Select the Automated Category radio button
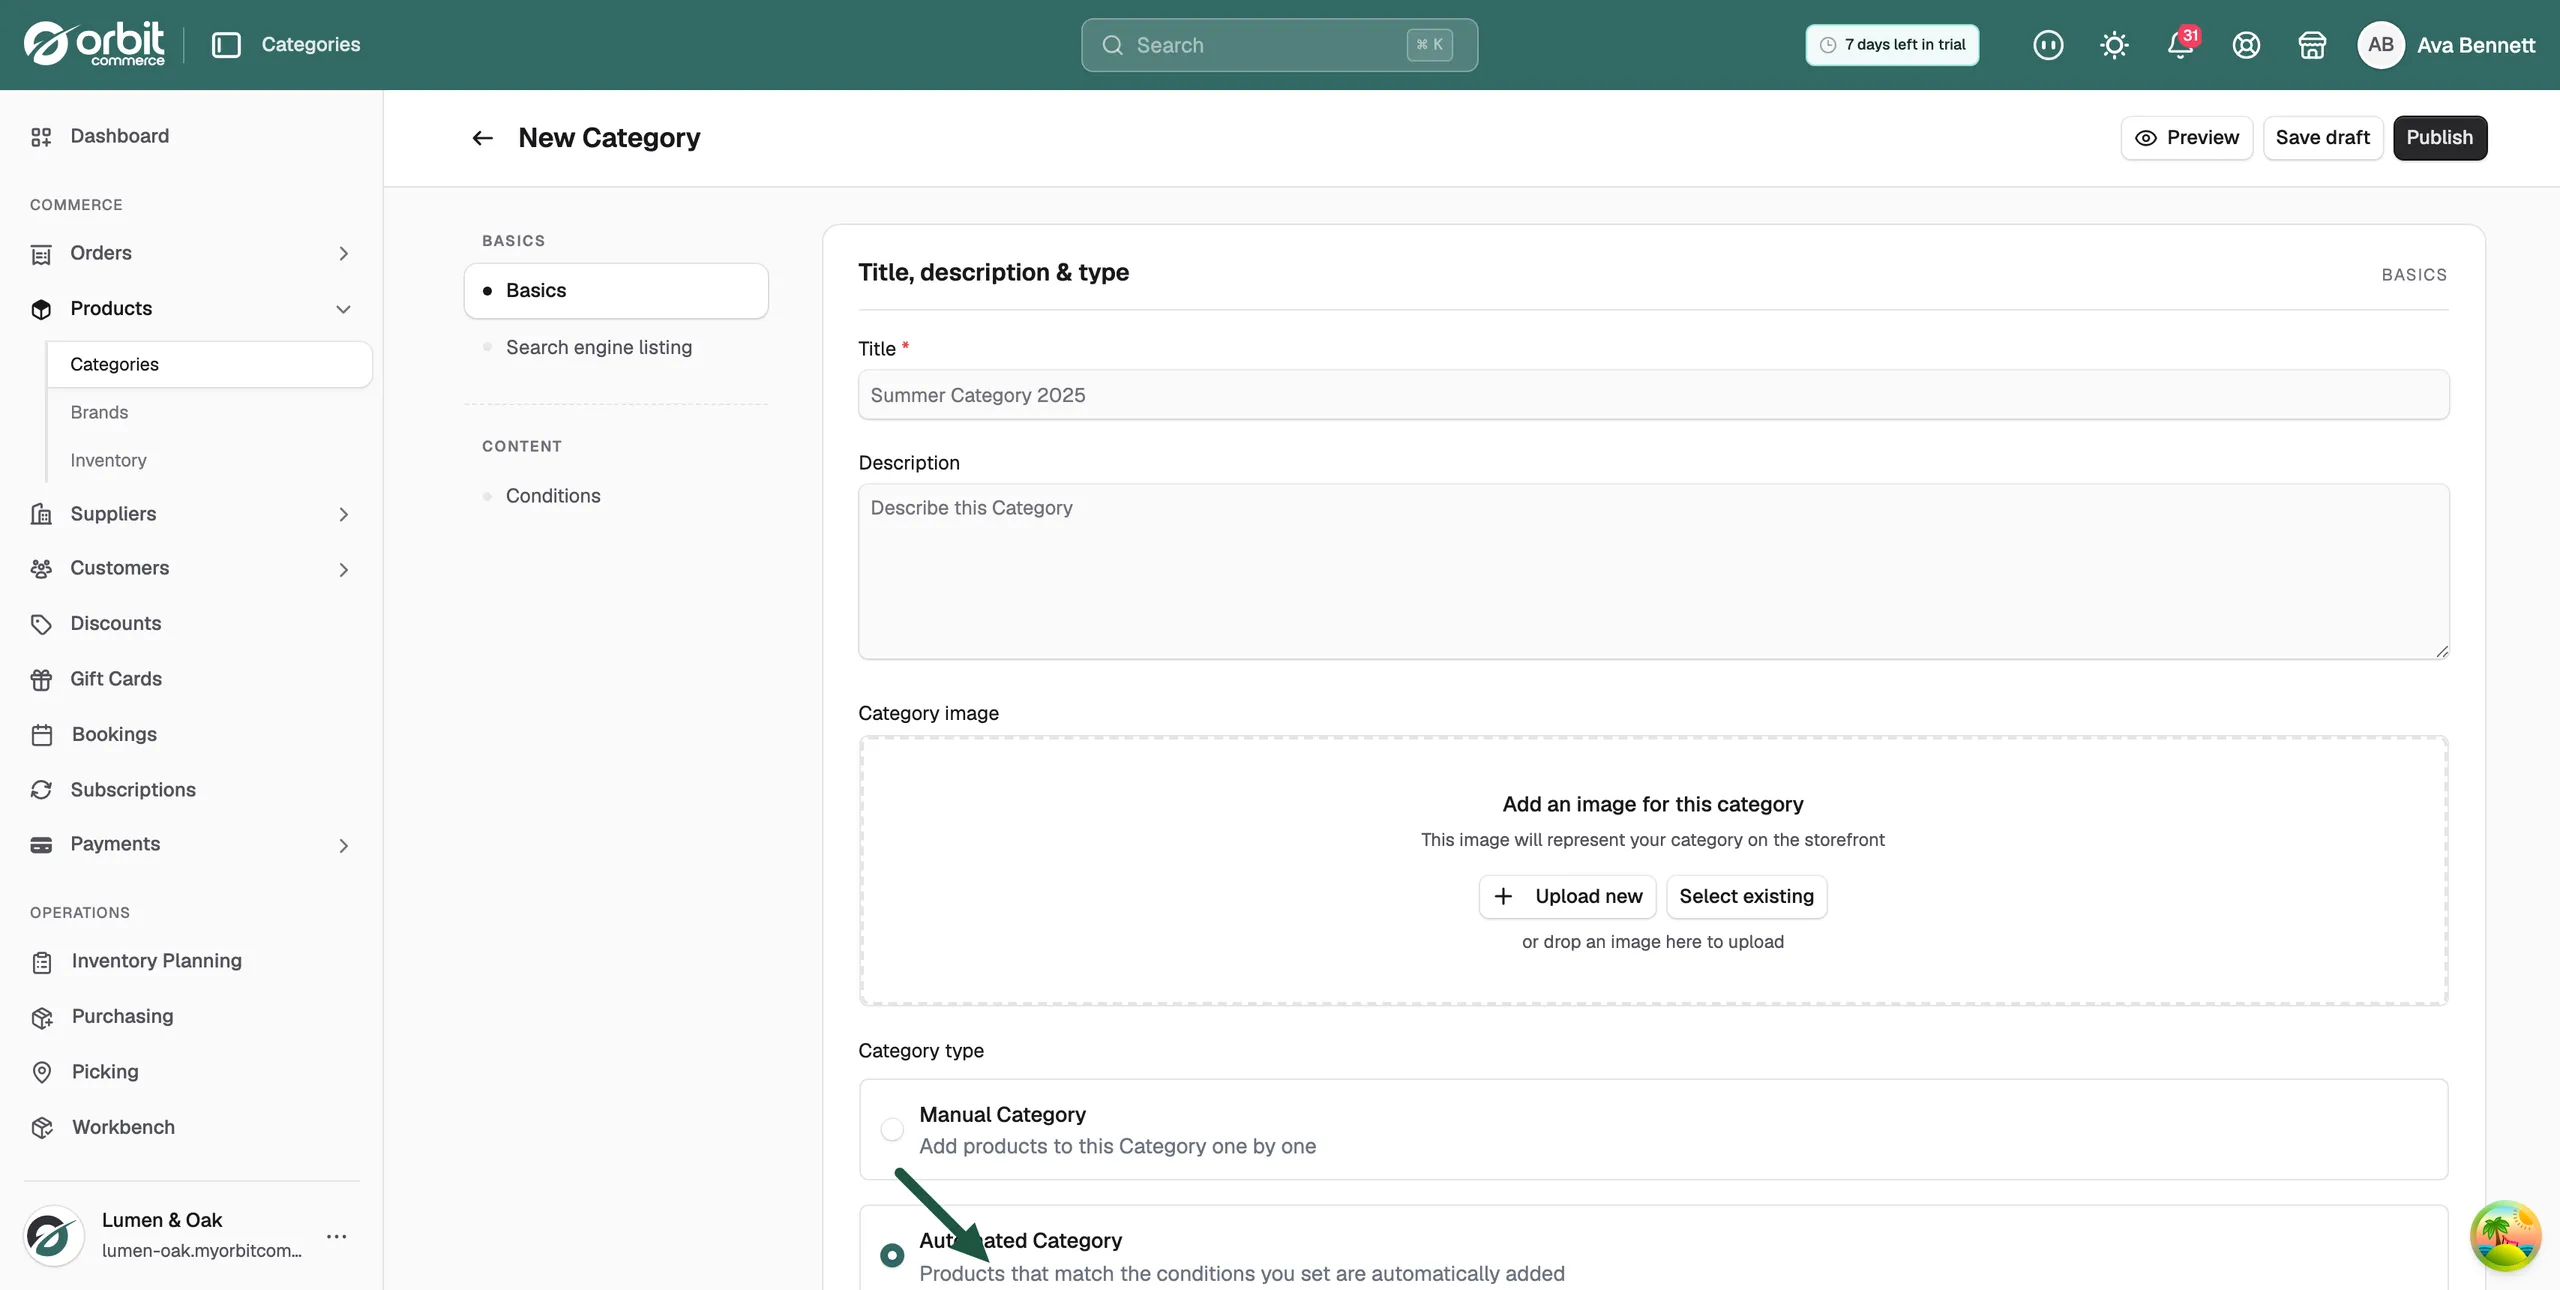 click(x=892, y=1255)
